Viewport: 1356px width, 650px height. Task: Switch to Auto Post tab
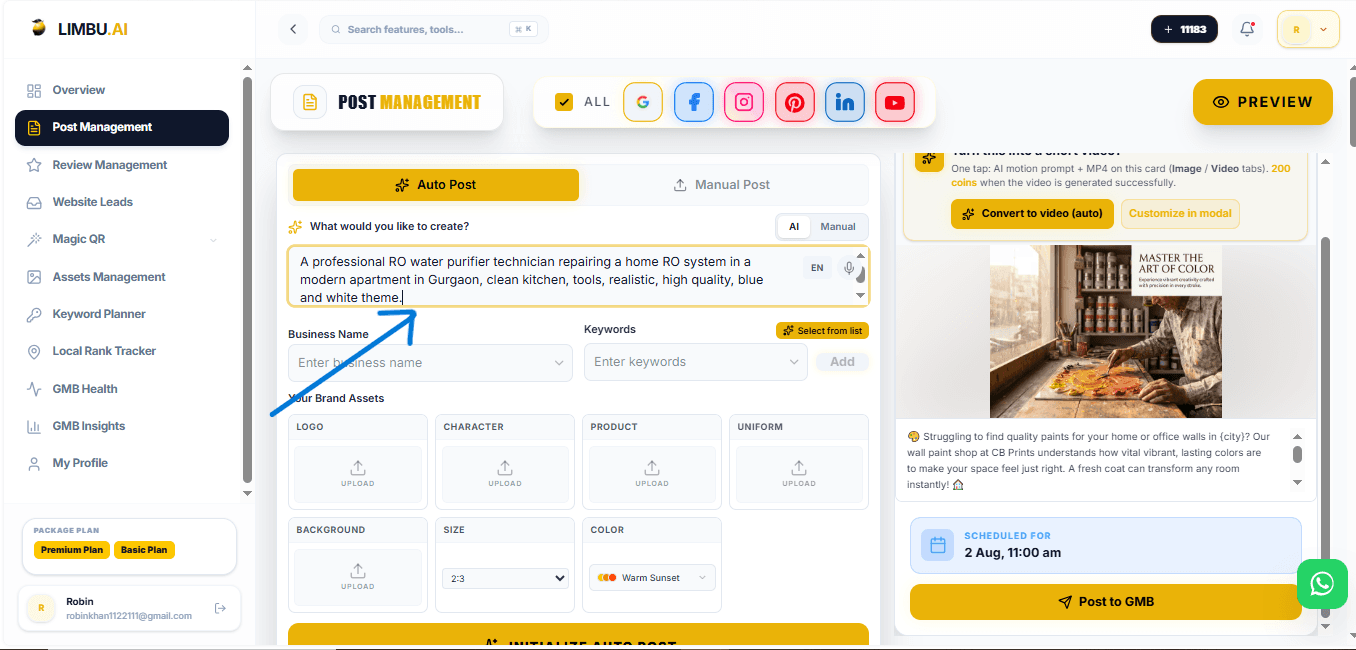point(435,185)
